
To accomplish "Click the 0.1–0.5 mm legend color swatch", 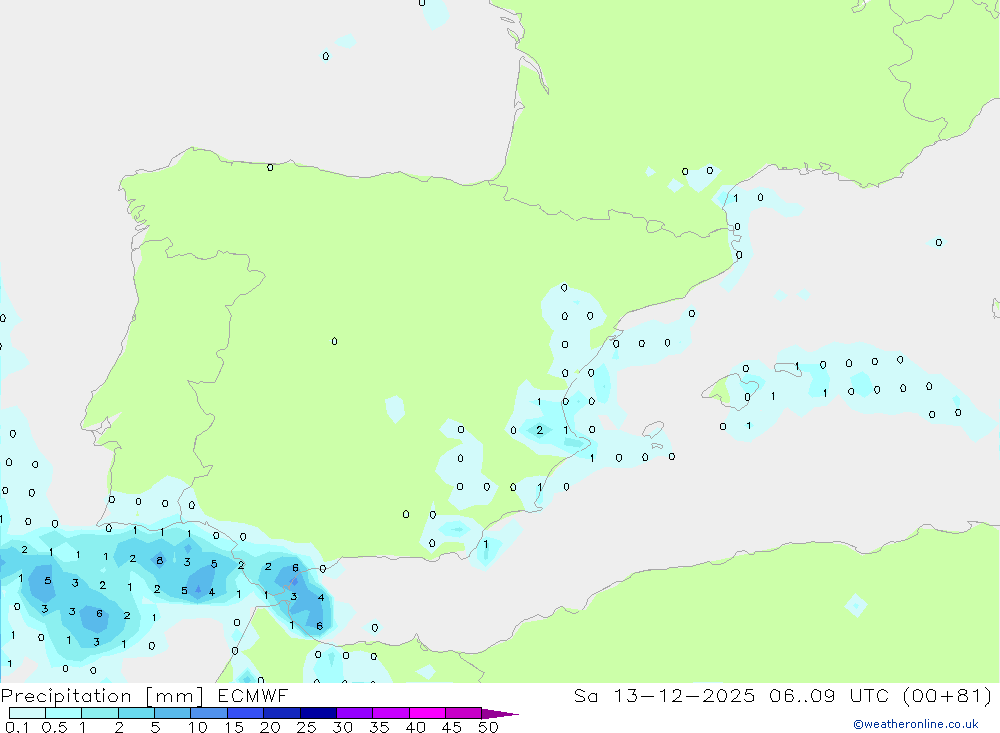I will click(x=27, y=713).
